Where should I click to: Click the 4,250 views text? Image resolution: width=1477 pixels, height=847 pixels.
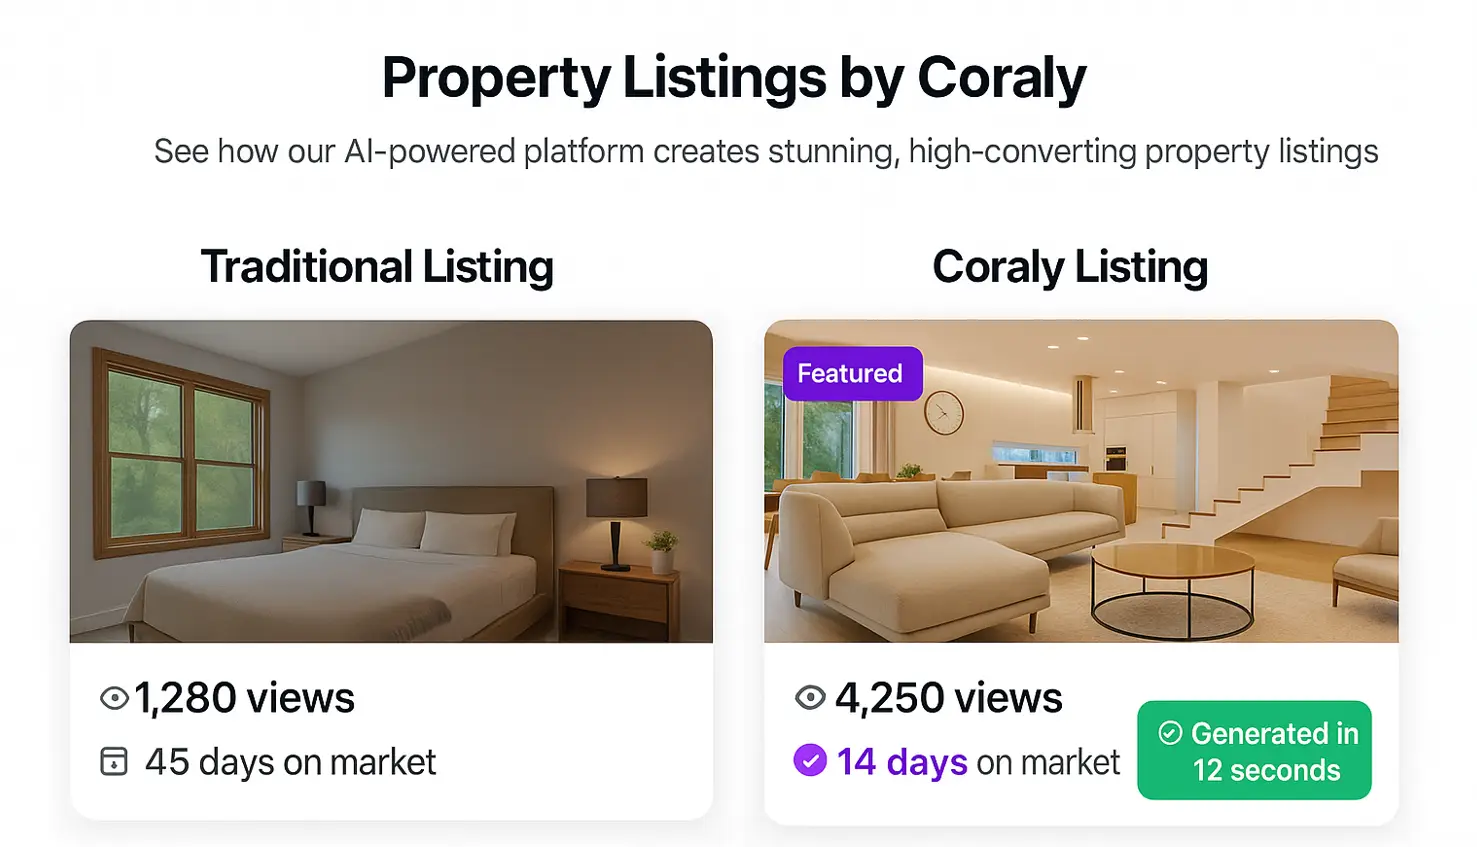949,698
